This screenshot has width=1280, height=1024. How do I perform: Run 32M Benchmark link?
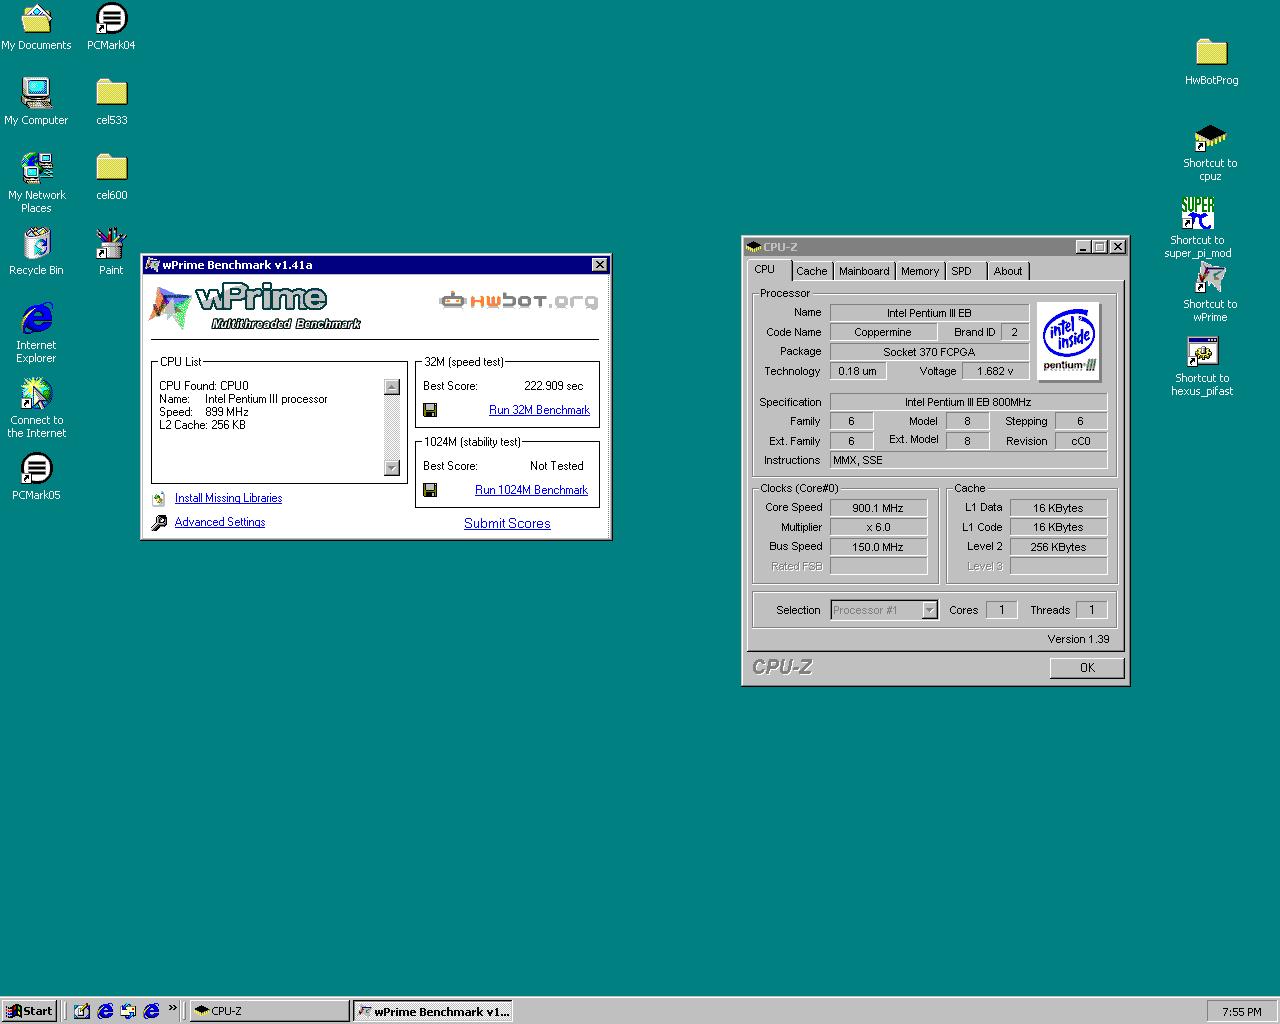click(539, 410)
